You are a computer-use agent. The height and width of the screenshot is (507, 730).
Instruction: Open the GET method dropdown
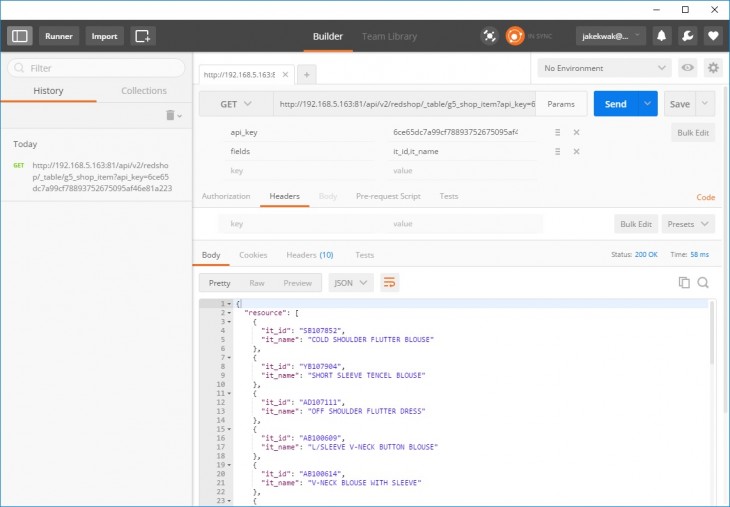click(235, 104)
